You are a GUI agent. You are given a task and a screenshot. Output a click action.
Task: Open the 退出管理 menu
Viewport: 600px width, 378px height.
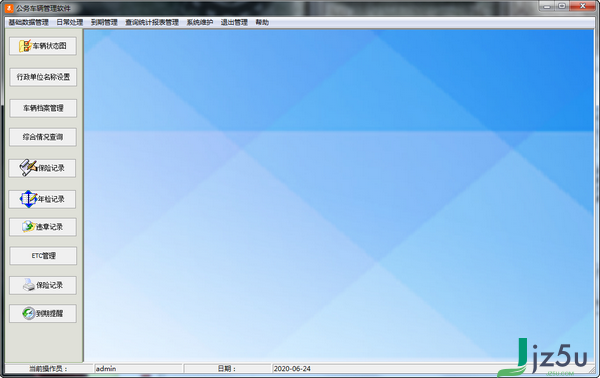tap(234, 23)
